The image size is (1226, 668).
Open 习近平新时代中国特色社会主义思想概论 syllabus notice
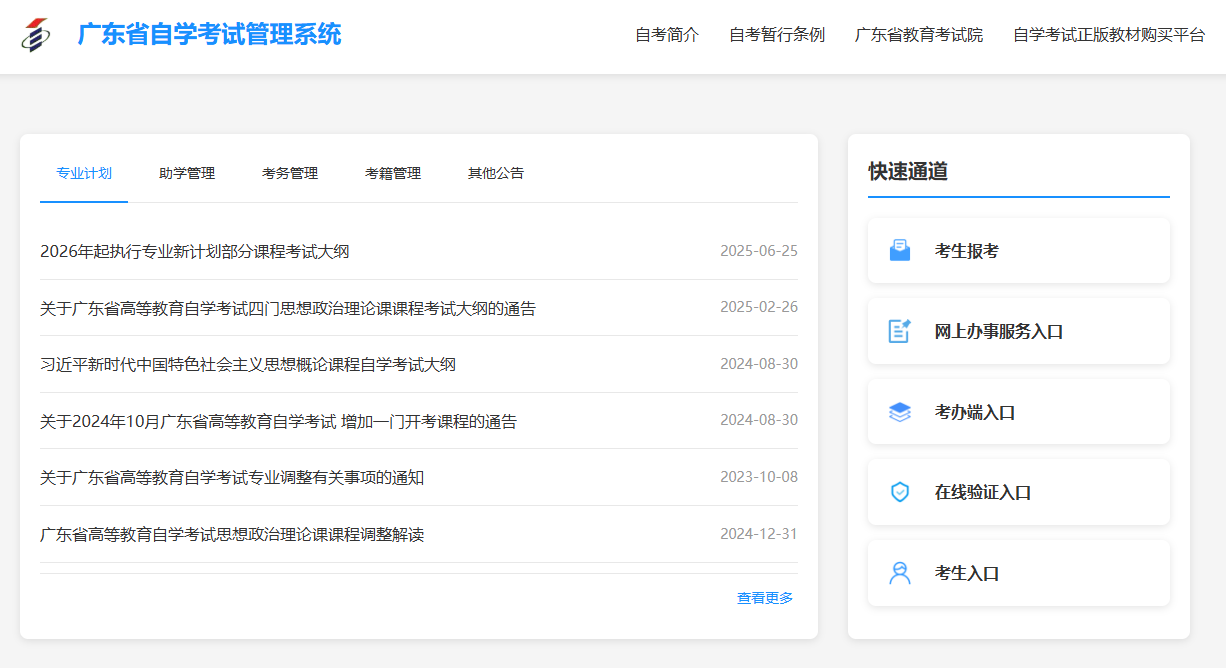pos(248,365)
